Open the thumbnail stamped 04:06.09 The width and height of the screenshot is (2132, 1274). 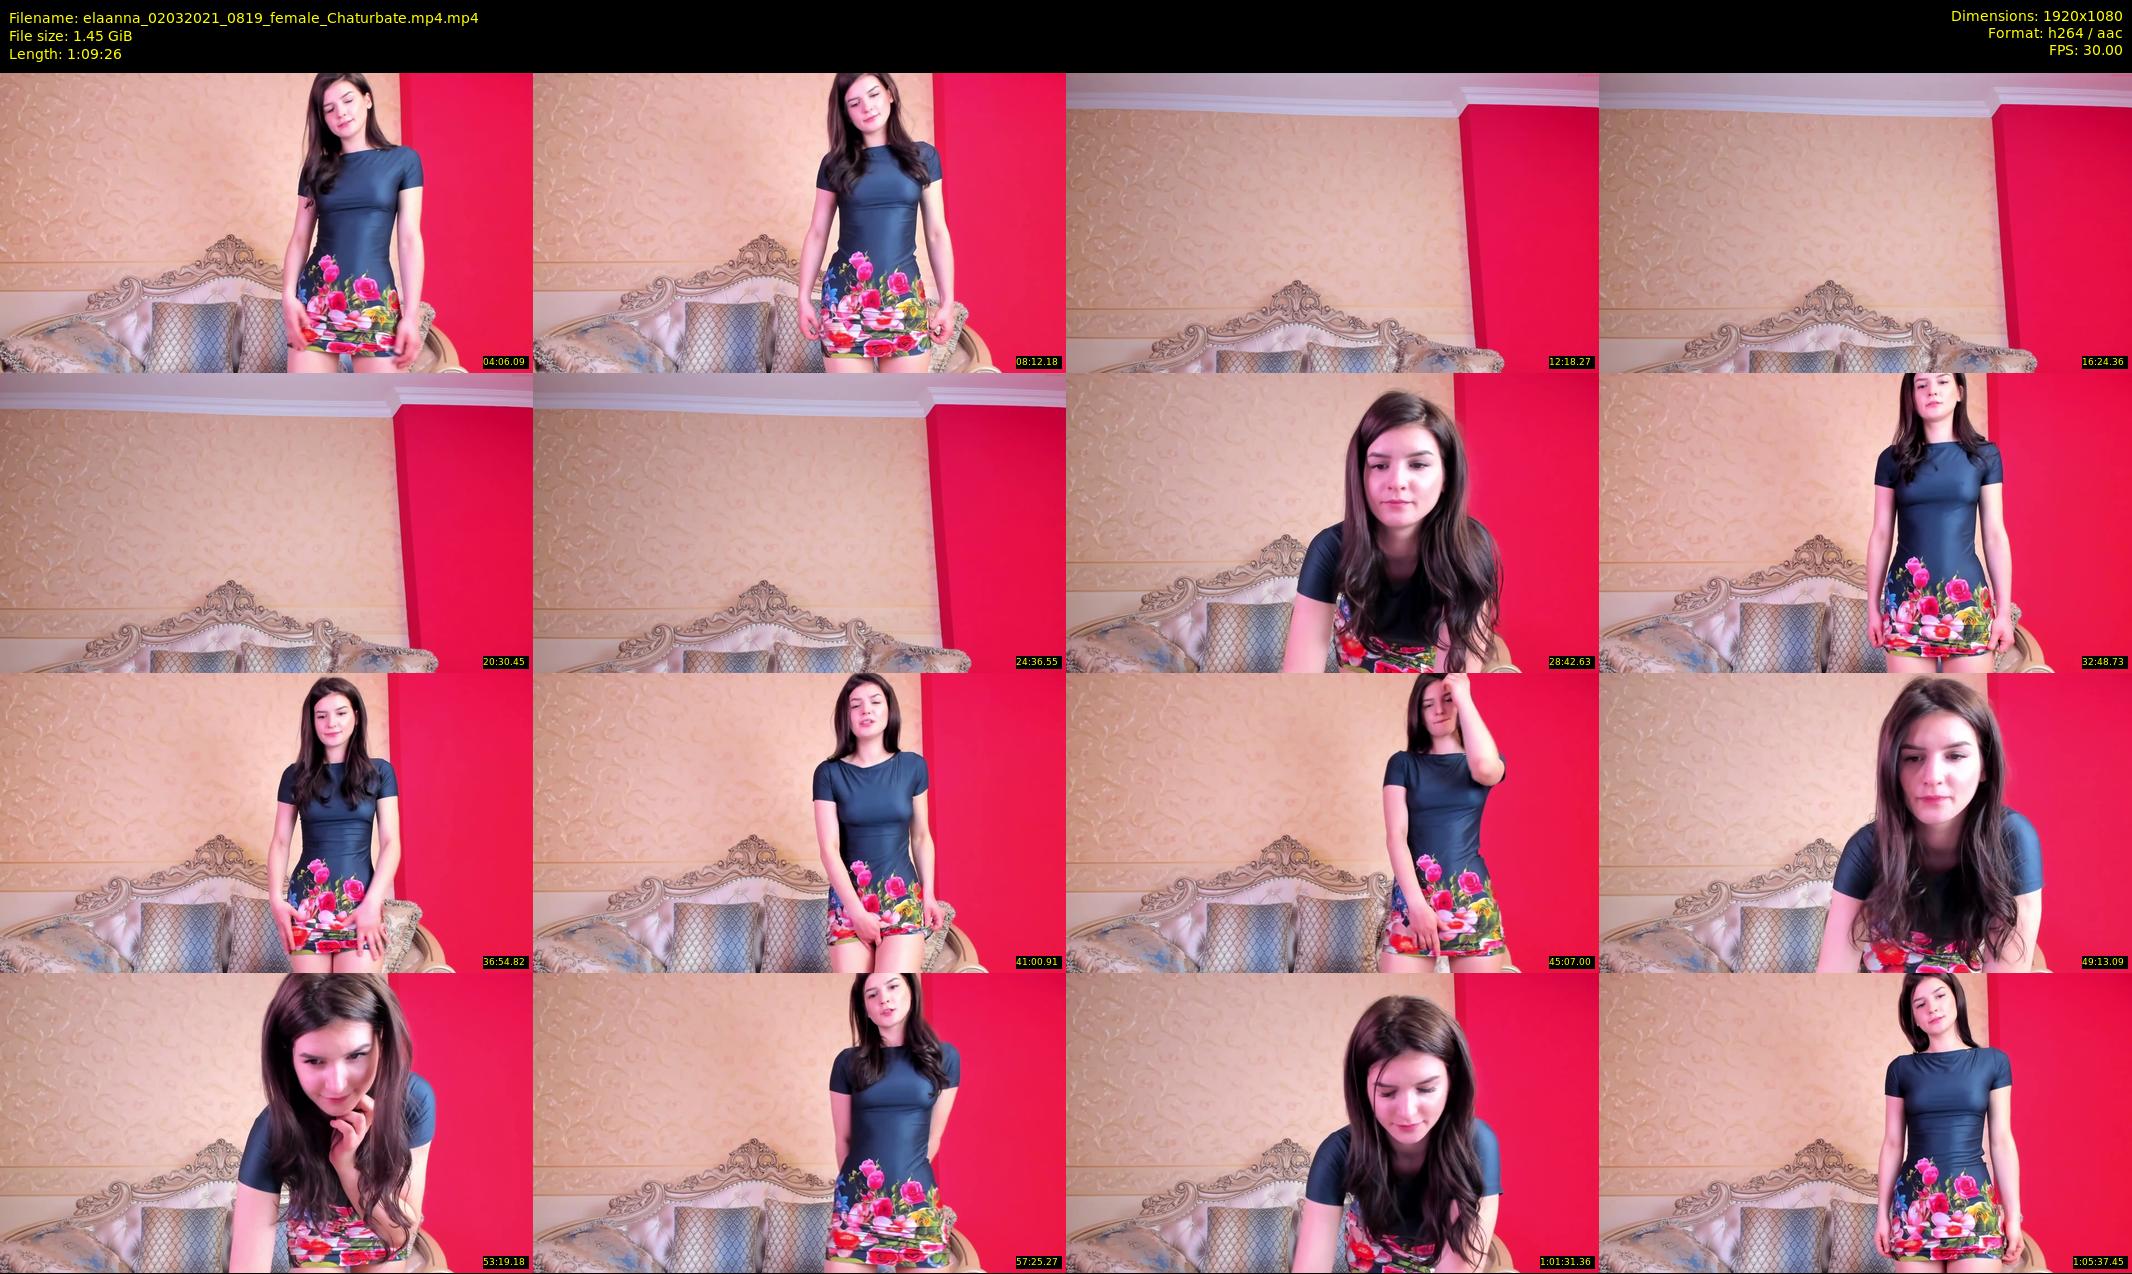(266, 222)
